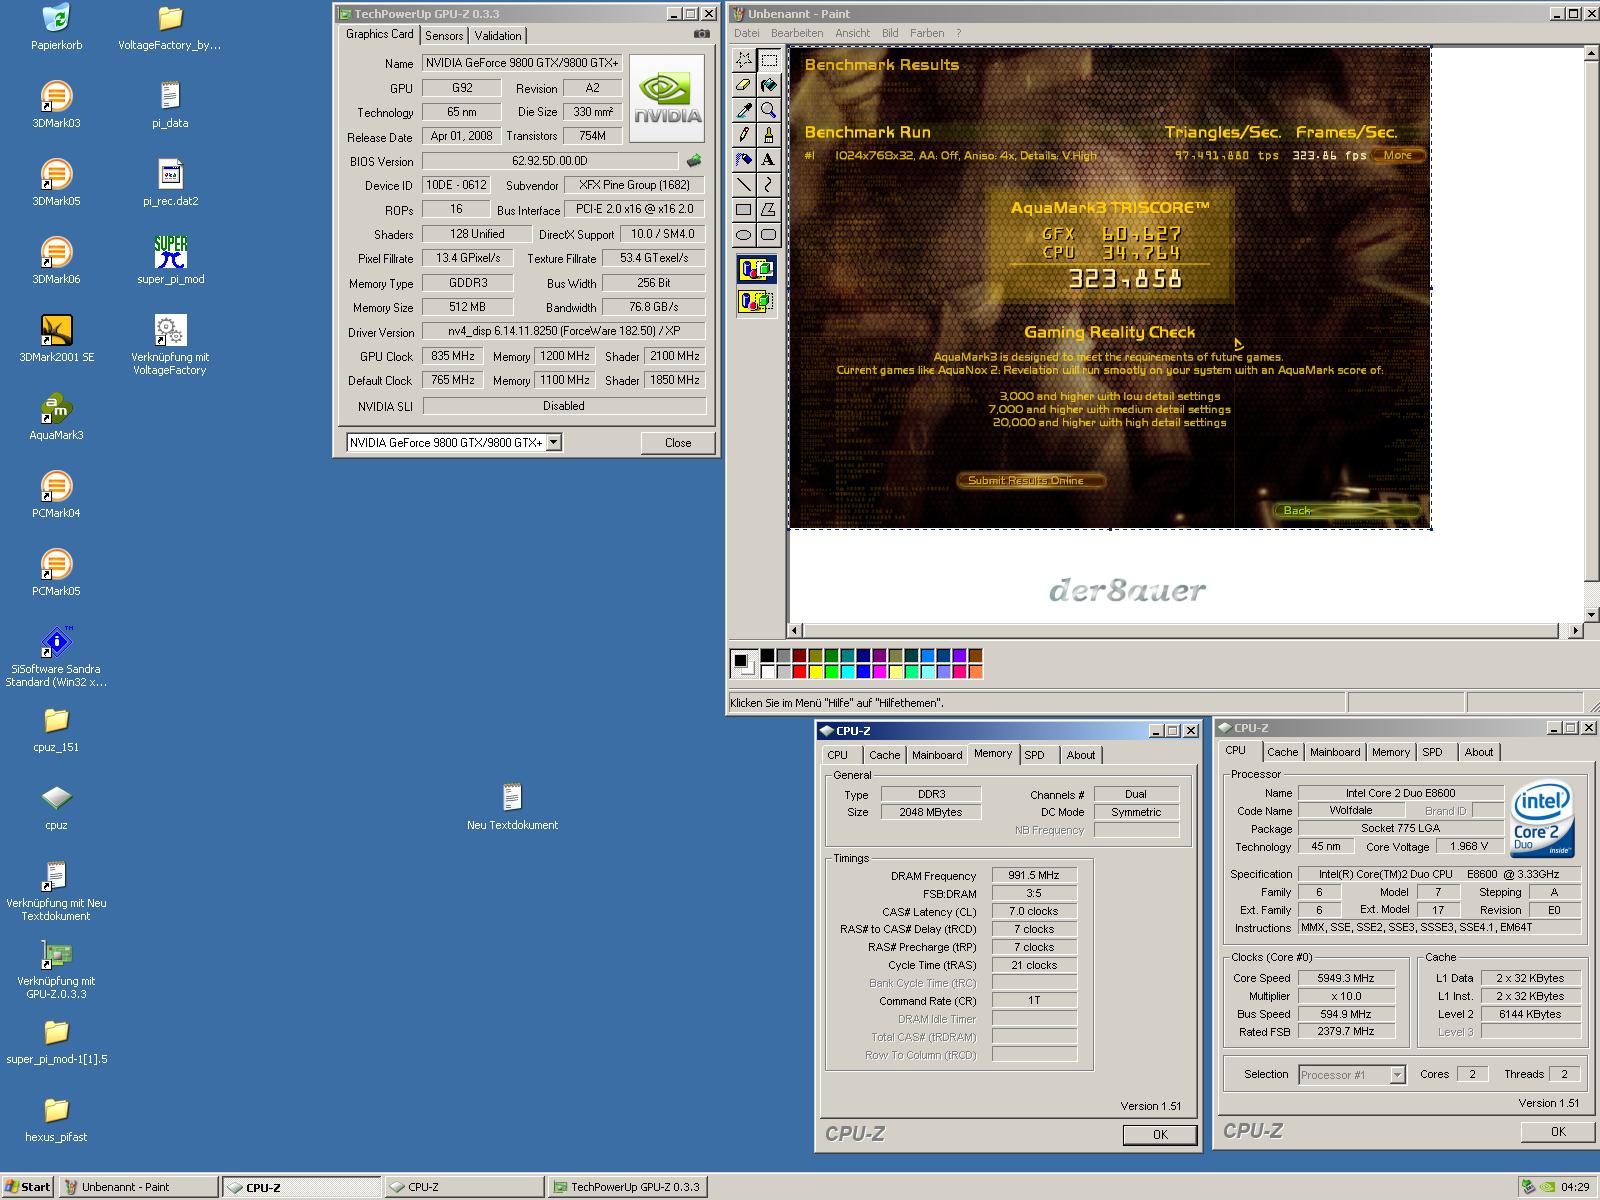Switch to the Validation tab in GPU-Z
The image size is (1600, 1200).
coord(498,35)
